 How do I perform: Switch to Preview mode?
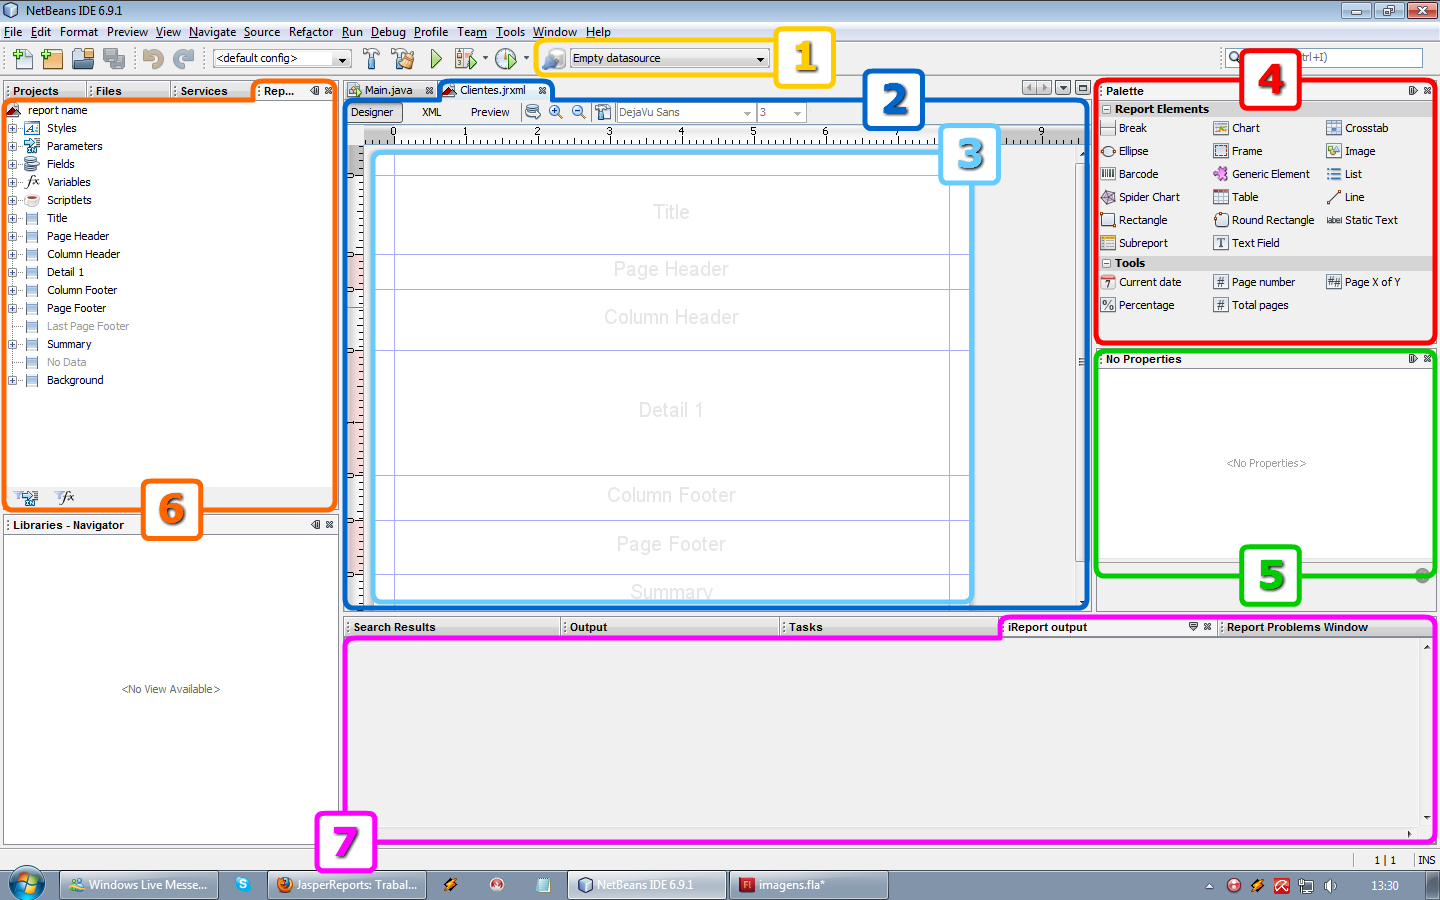490,113
